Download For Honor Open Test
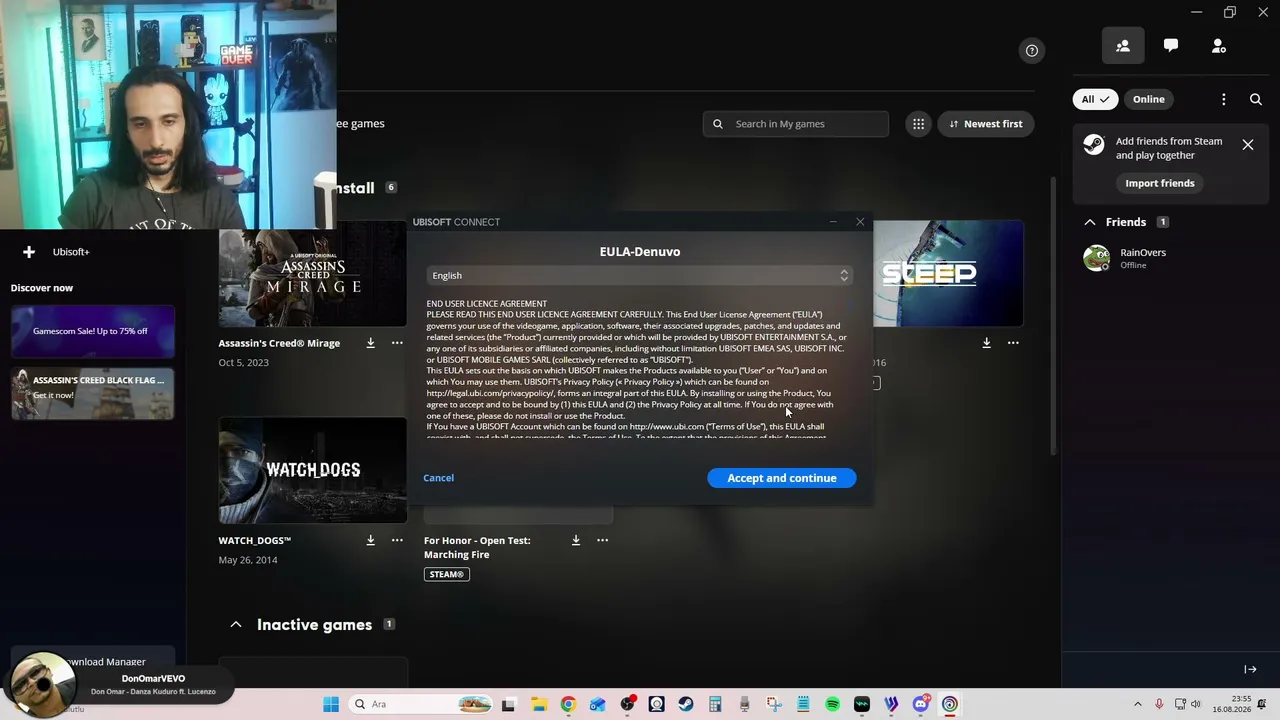 pyautogui.click(x=576, y=540)
